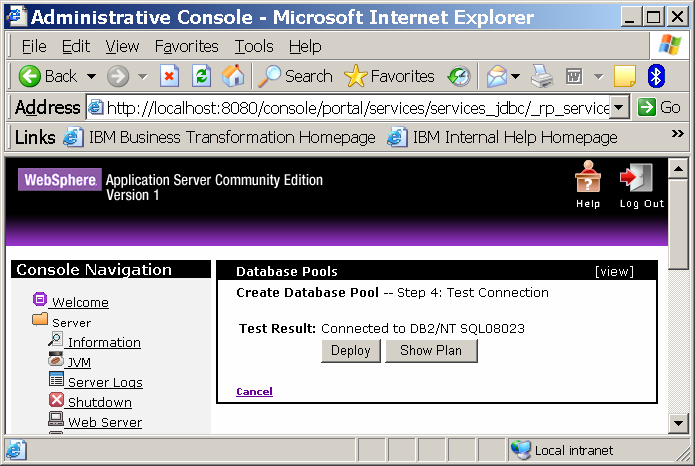Open the WebSphere Help icon
The width and height of the screenshot is (695, 466).
588,180
